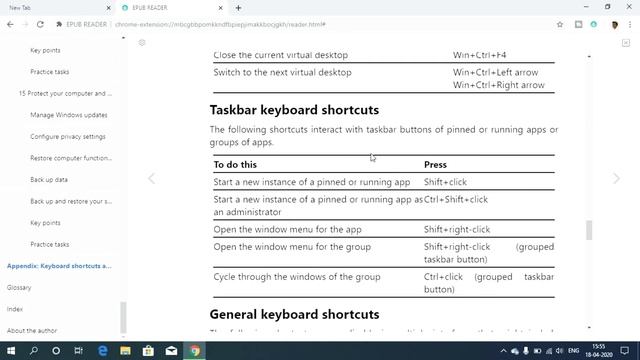Screen dimensions: 640x360
Task: Open Task View on the taskbar
Action: (x=78, y=351)
